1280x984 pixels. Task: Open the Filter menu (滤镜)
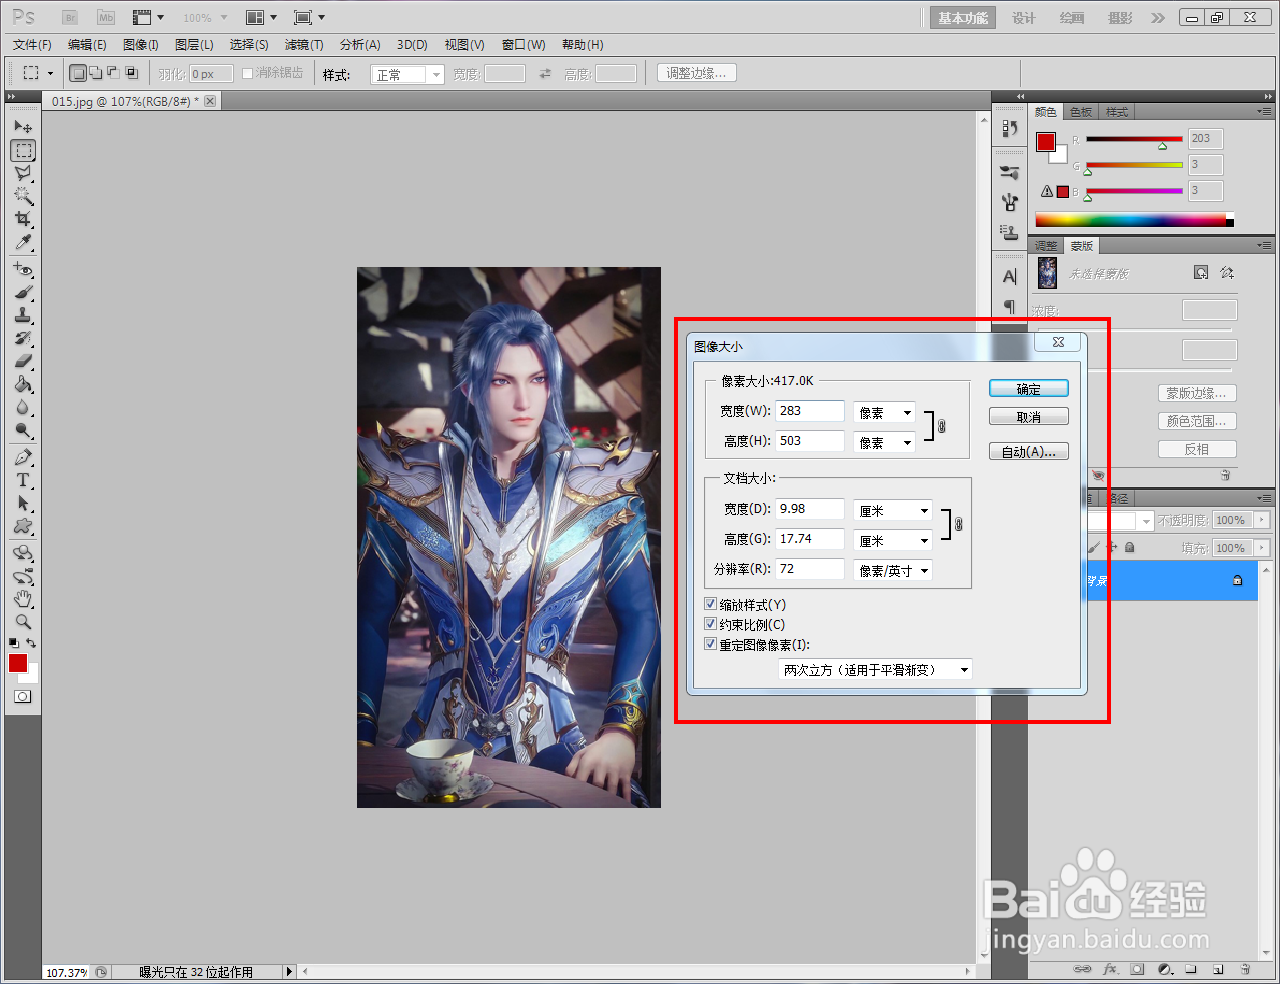pos(304,44)
